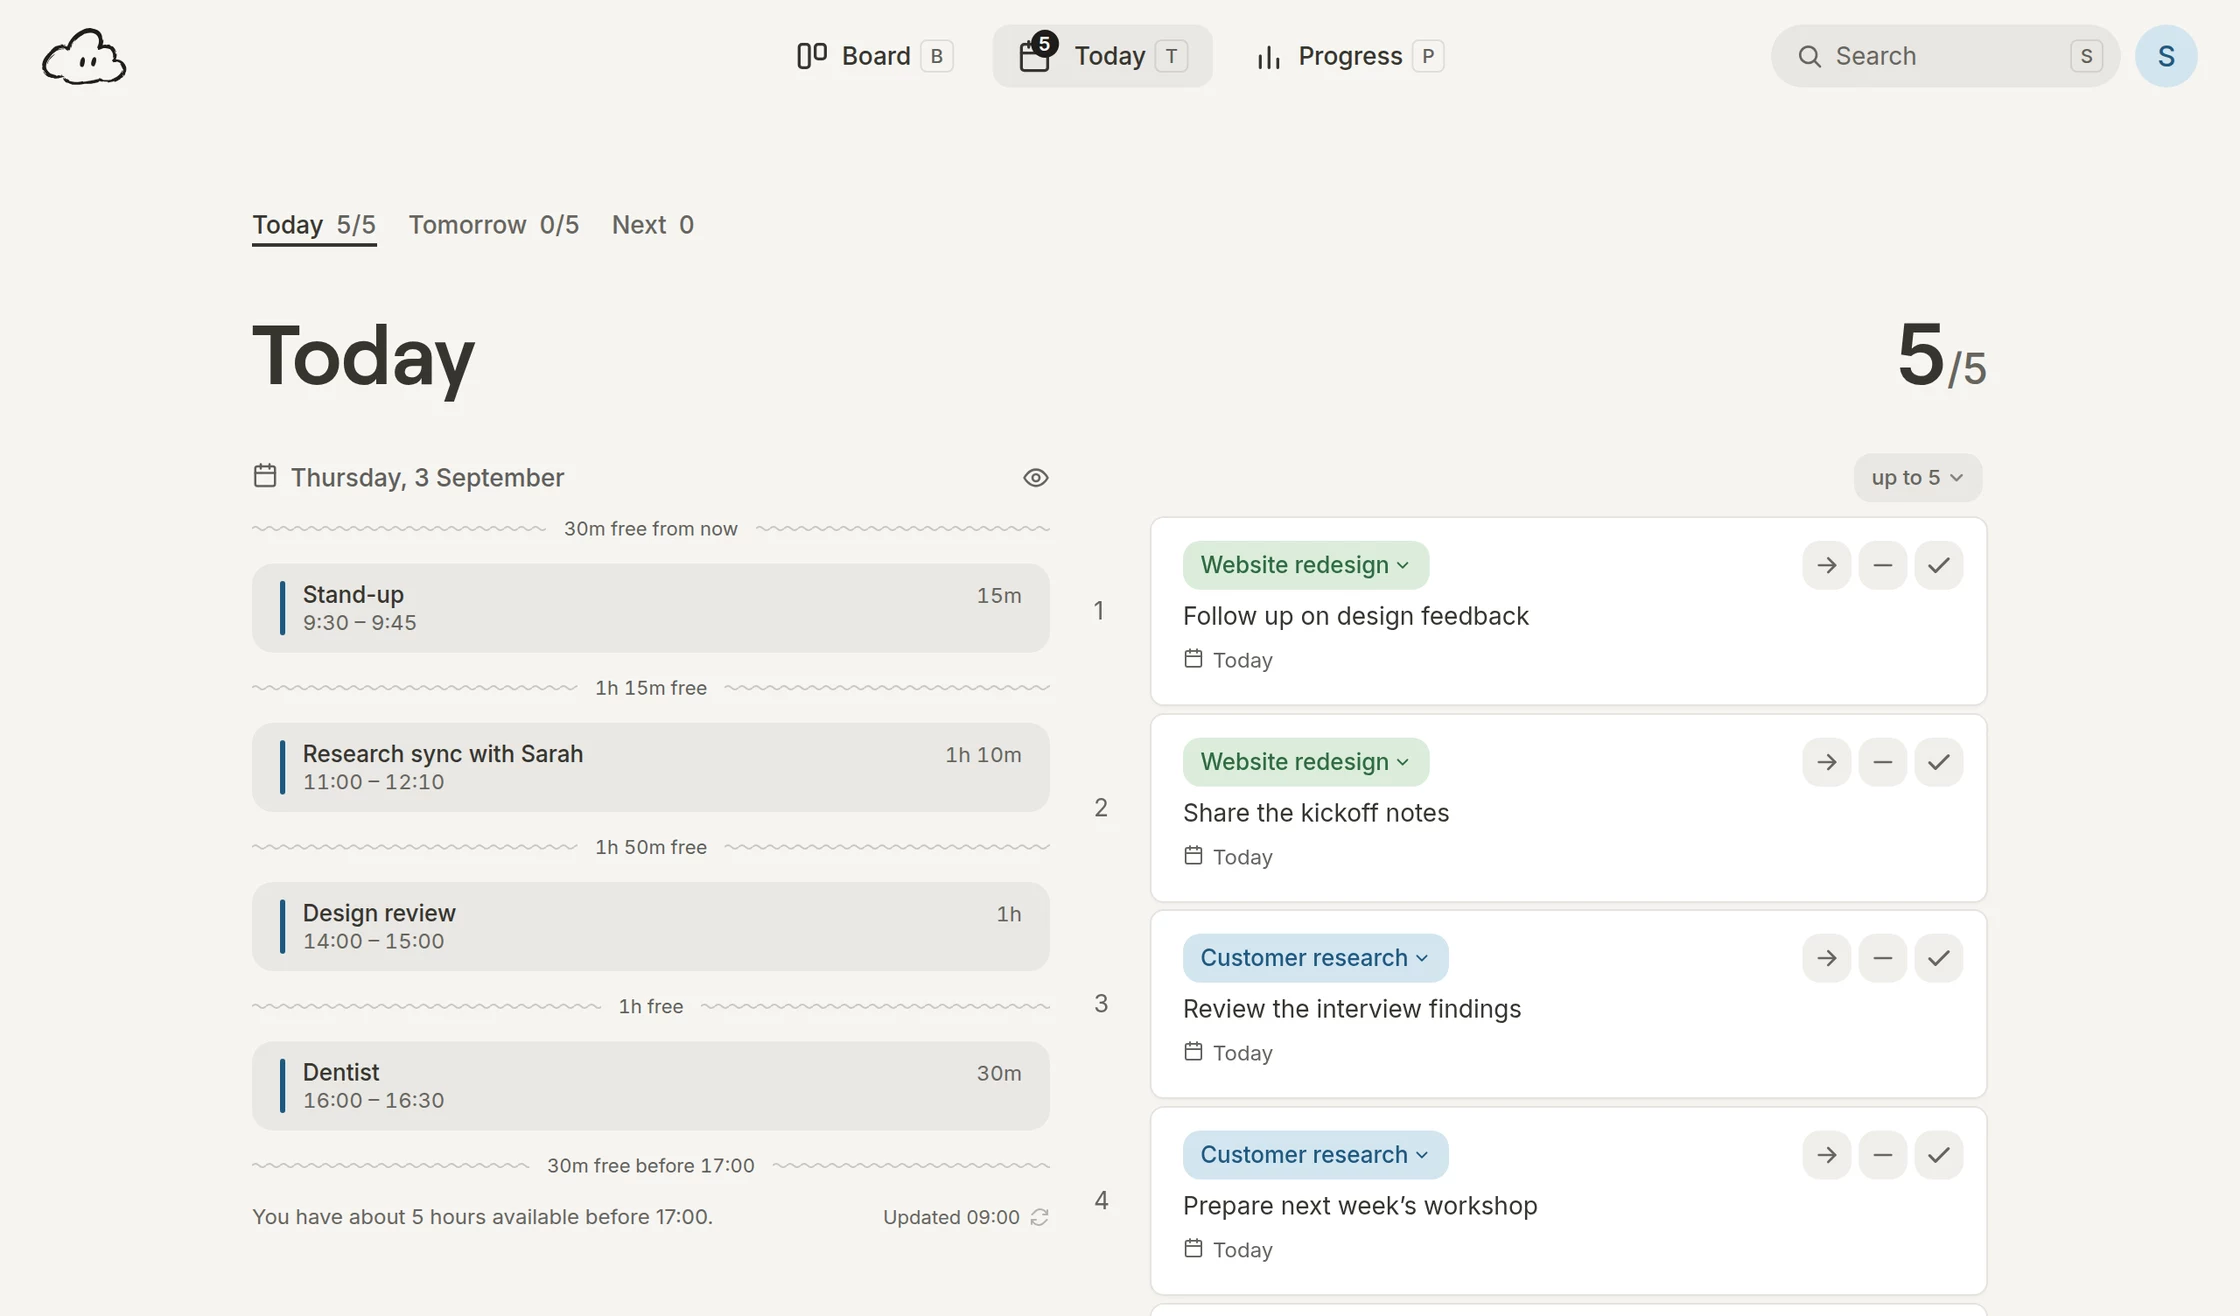Move 'Follow up on design feedback' with arrow icon

pyautogui.click(x=1826, y=565)
